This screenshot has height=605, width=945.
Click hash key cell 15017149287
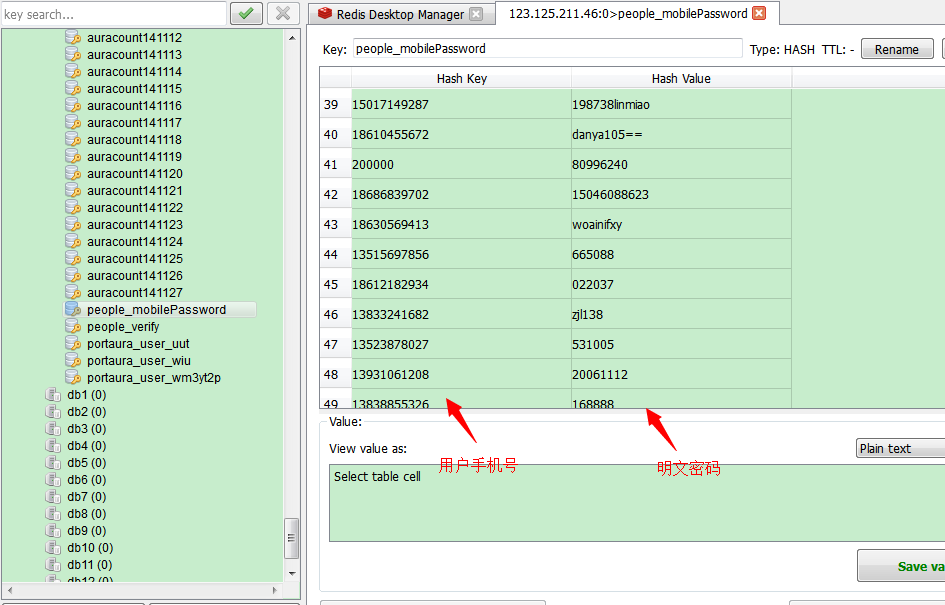(462, 104)
